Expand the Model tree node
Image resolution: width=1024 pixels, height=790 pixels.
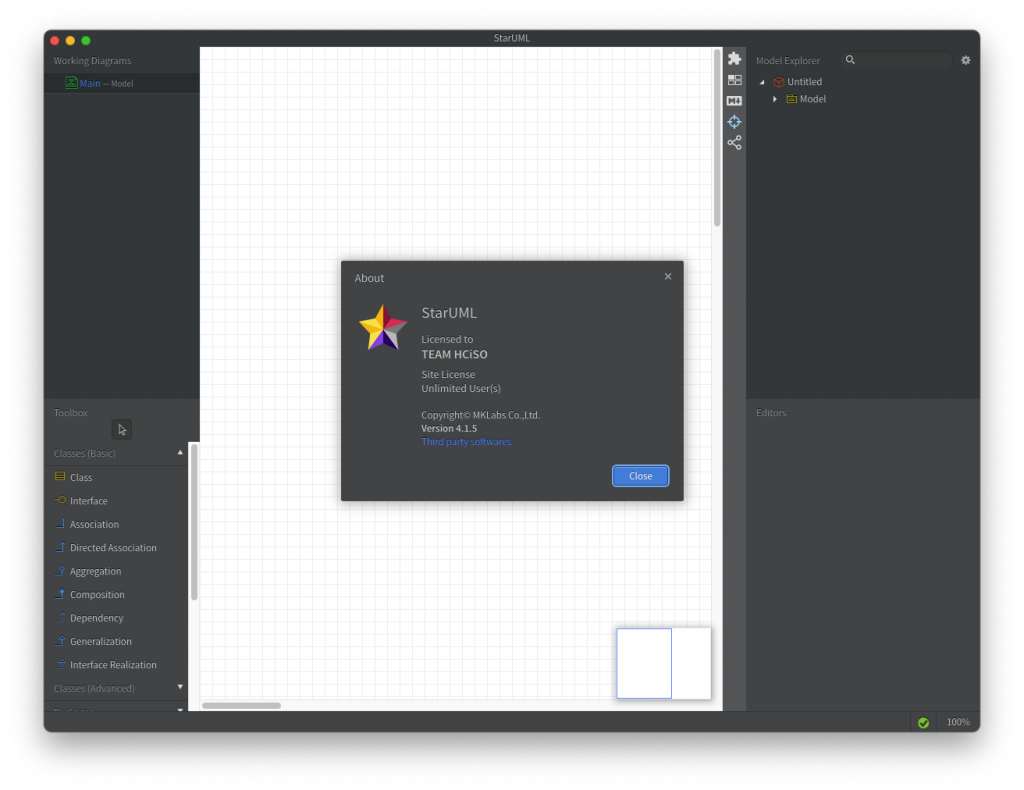coord(775,99)
